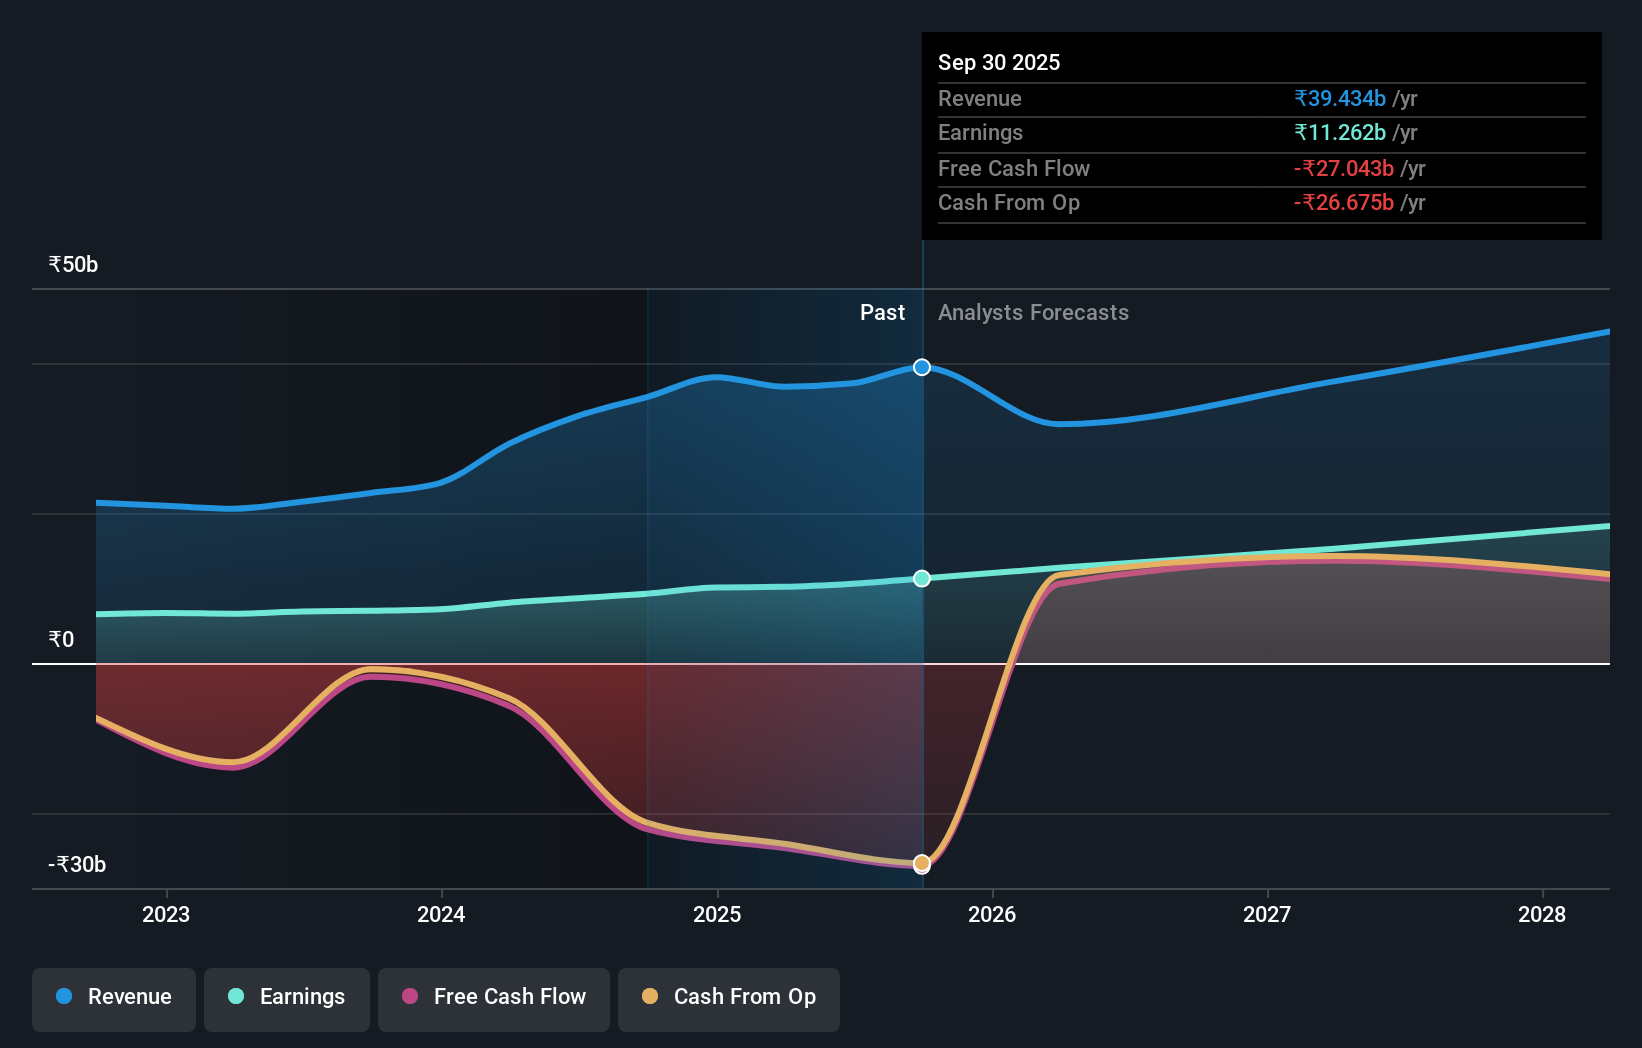Switch to the Past section
The width and height of the screenshot is (1642, 1048).
click(x=881, y=312)
